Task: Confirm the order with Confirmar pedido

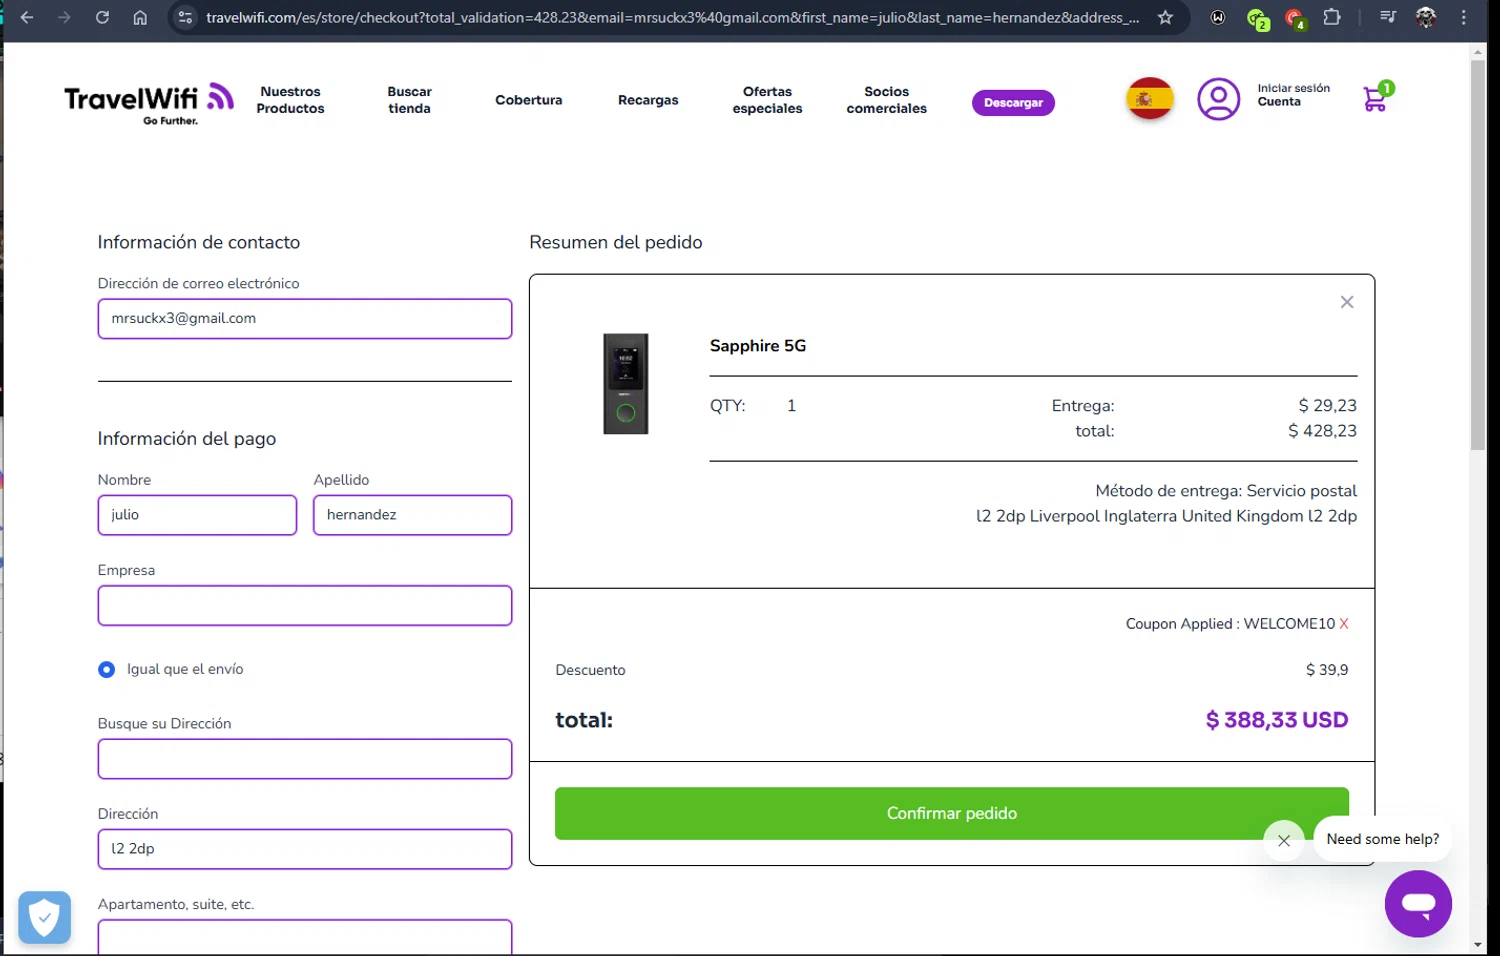Action: pos(951,813)
